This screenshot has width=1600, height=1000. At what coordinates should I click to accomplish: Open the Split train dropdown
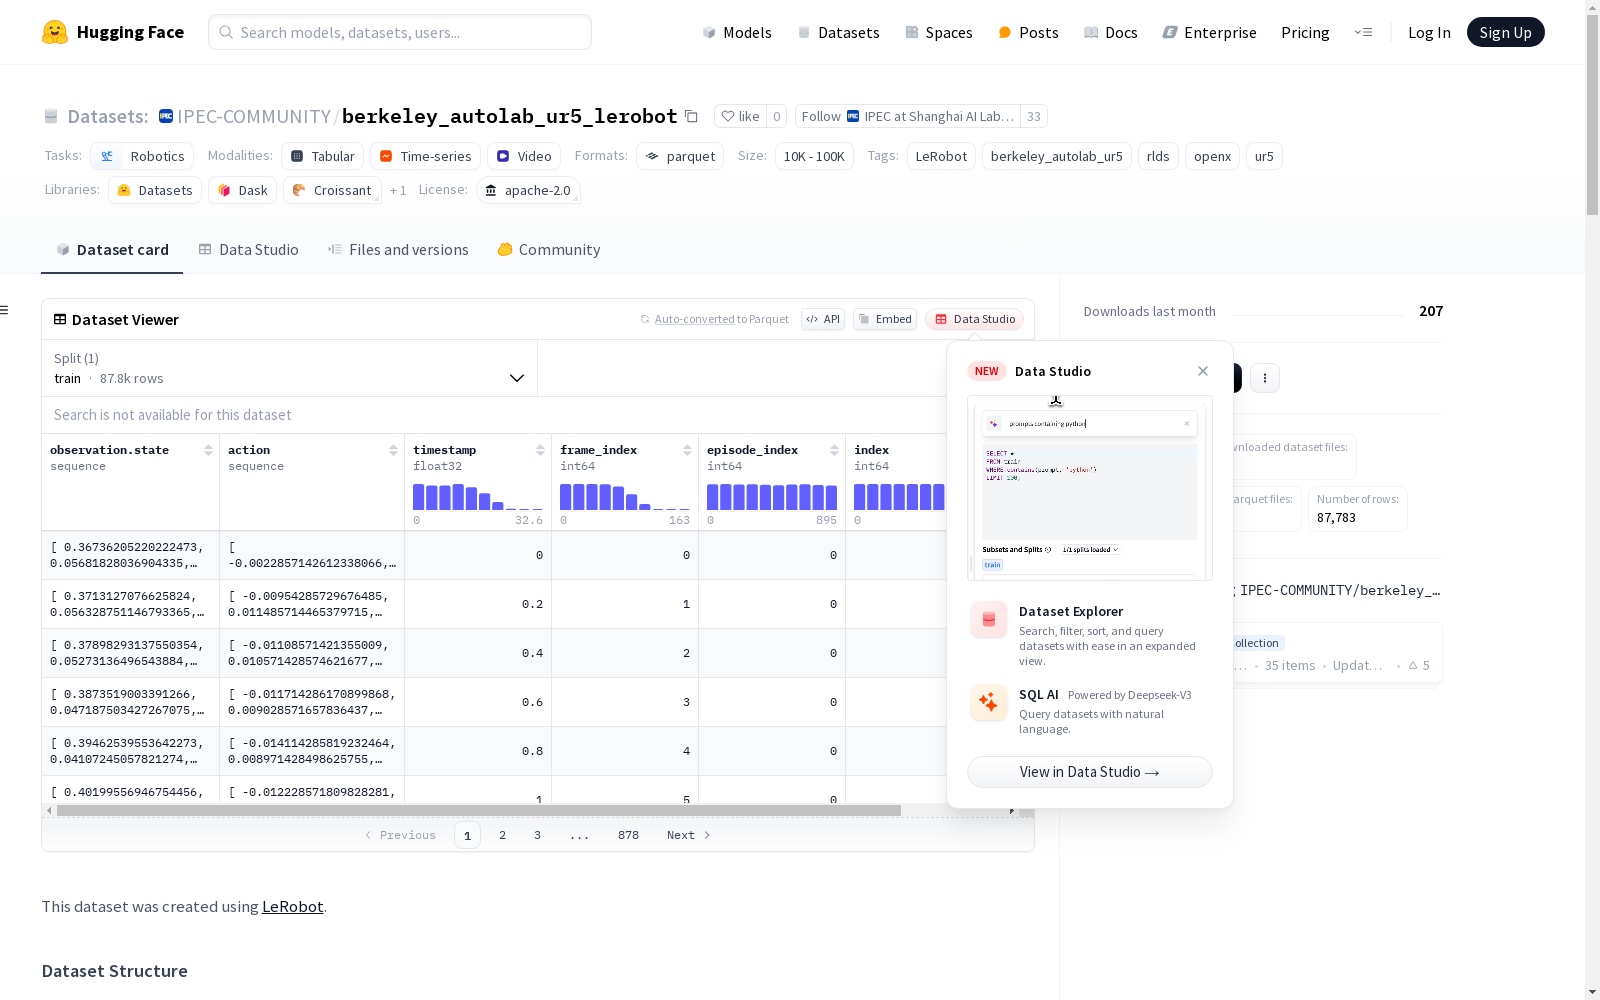tap(290, 368)
